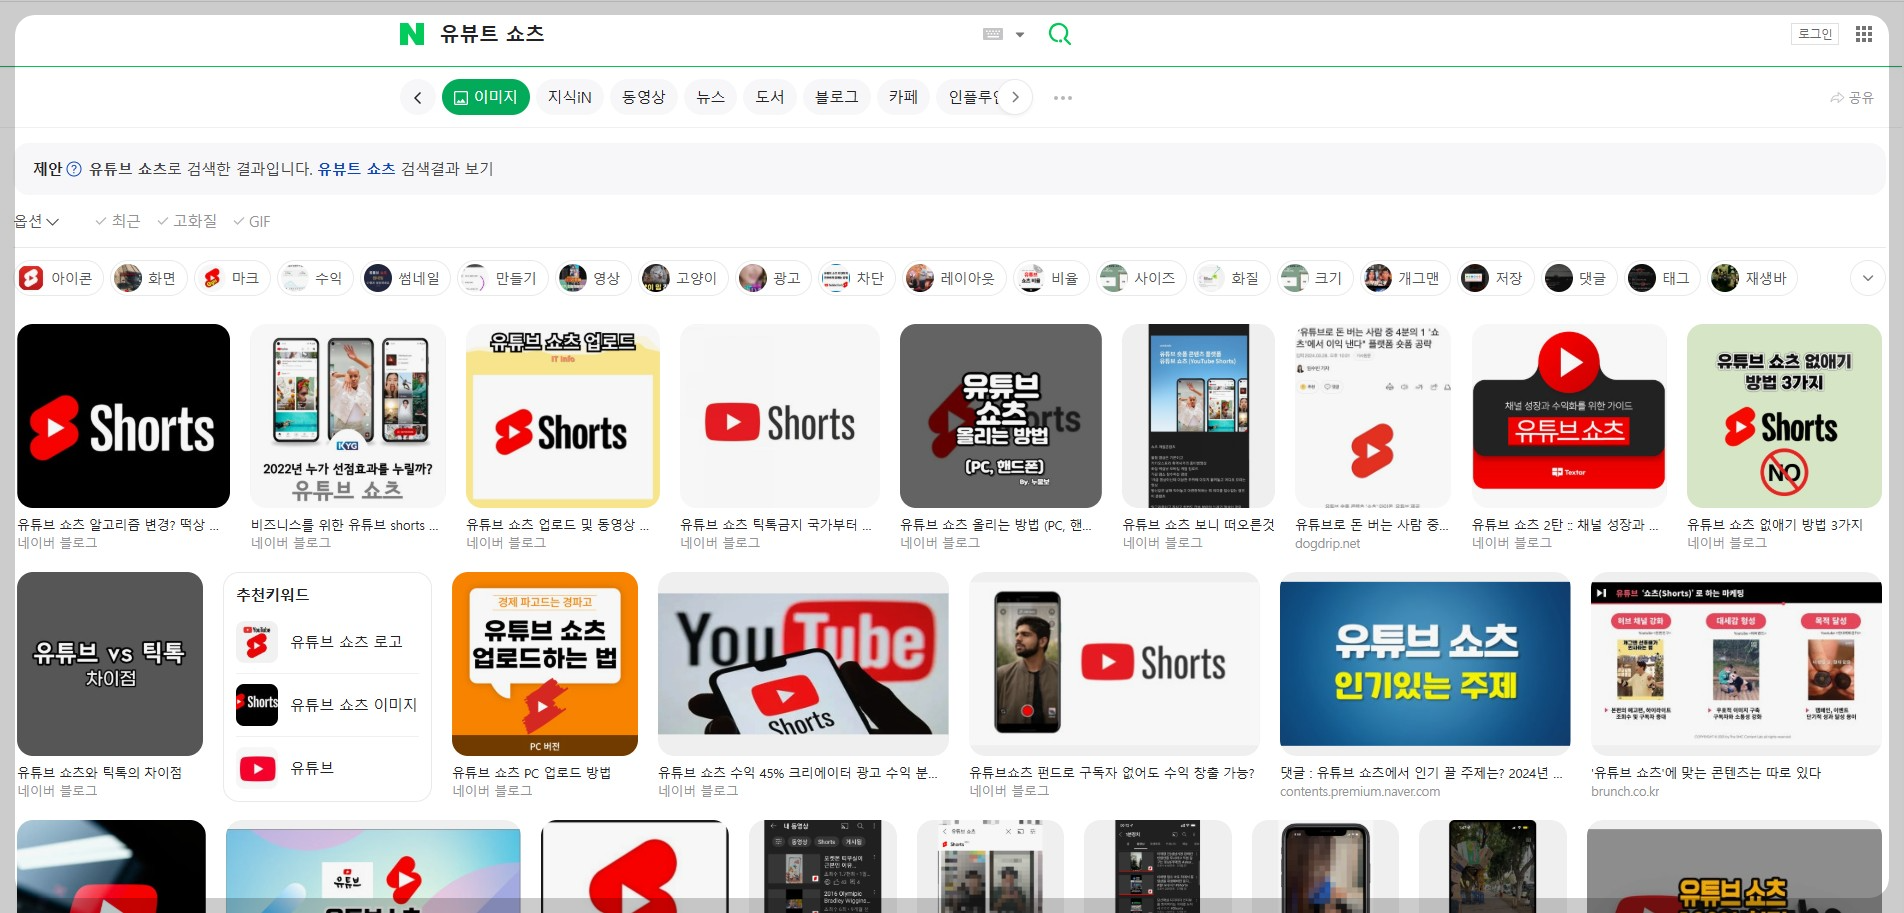Click the 유뷰트 쇼츠 검색결과 보기 link
The width and height of the screenshot is (1904, 913).
pyautogui.click(x=405, y=169)
